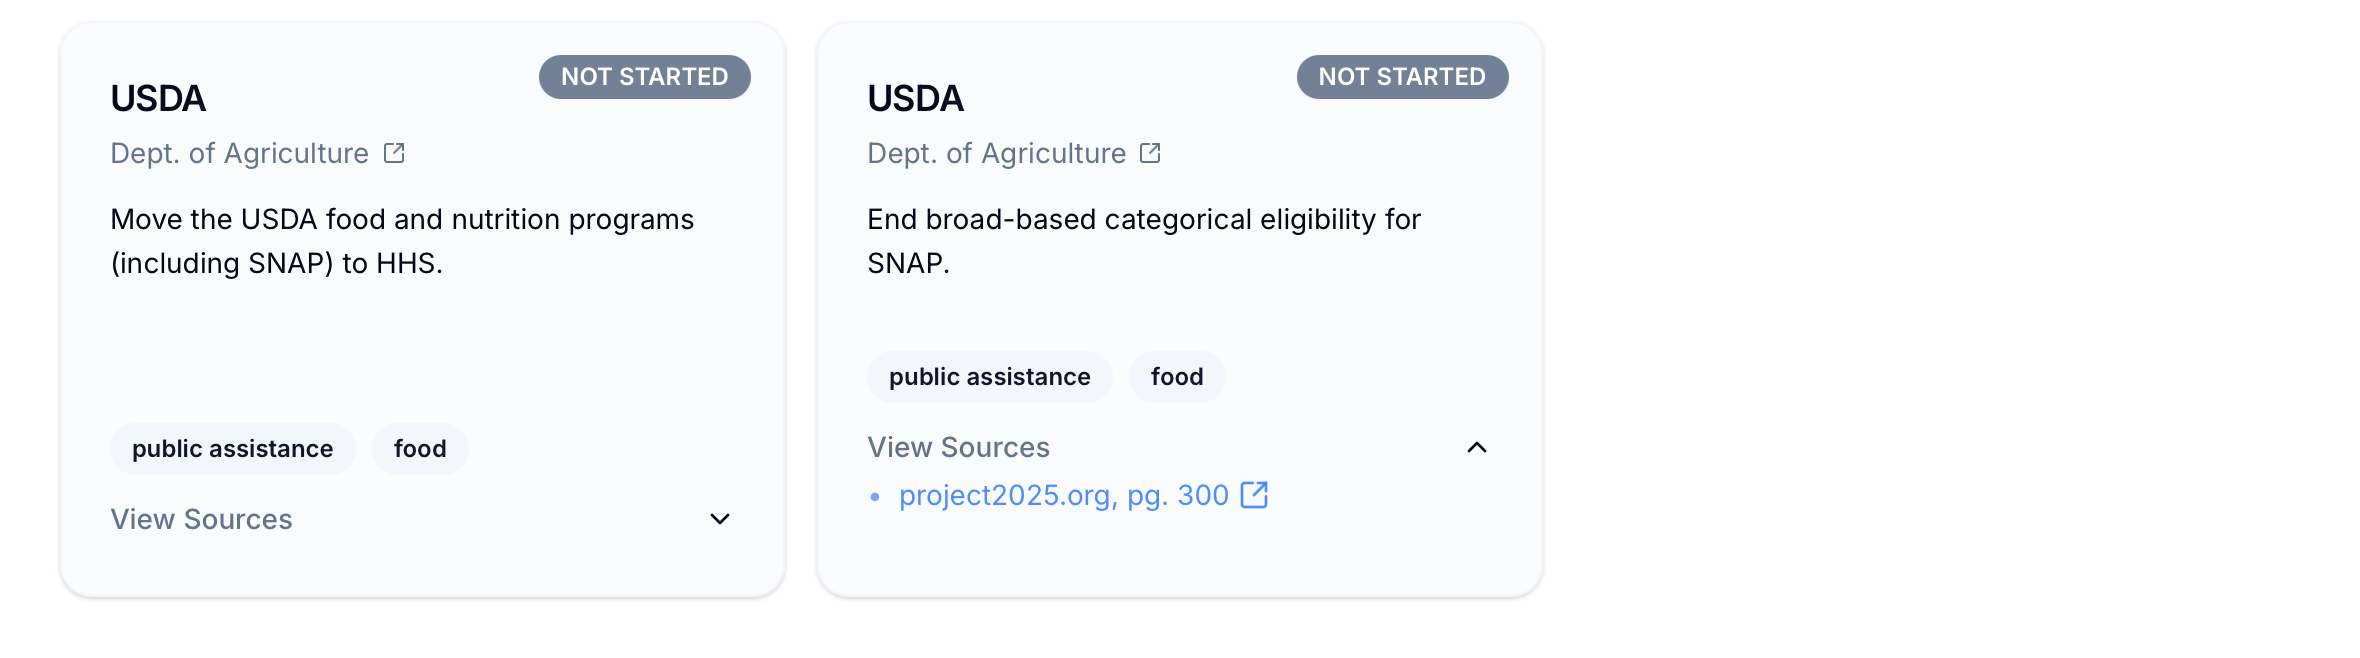Open the project2025.org, pg. 300 source link
Image resolution: width=2360 pixels, height=658 pixels.
click(1063, 495)
